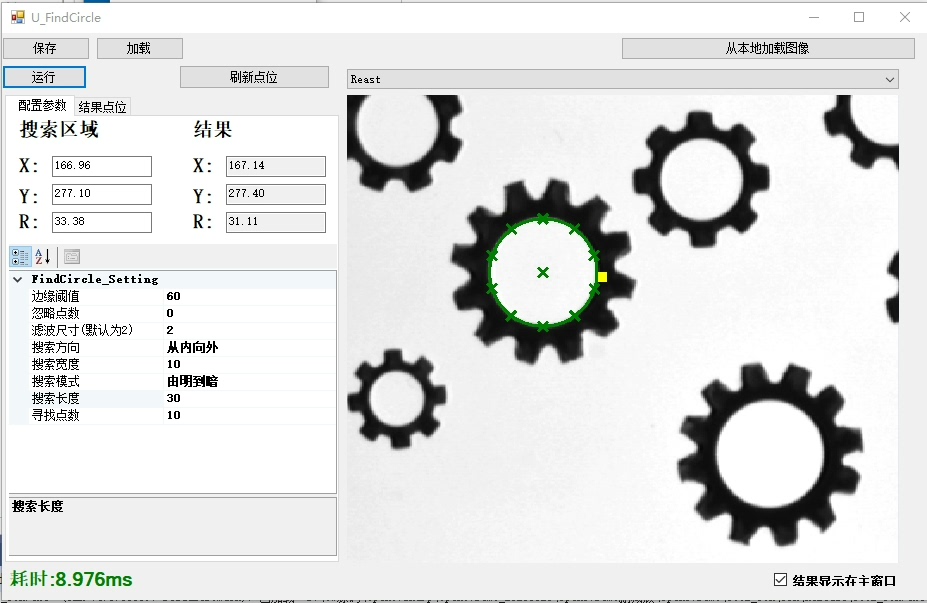Click the Property Pages icon in property grid
927x603 pixels.
coord(72,257)
